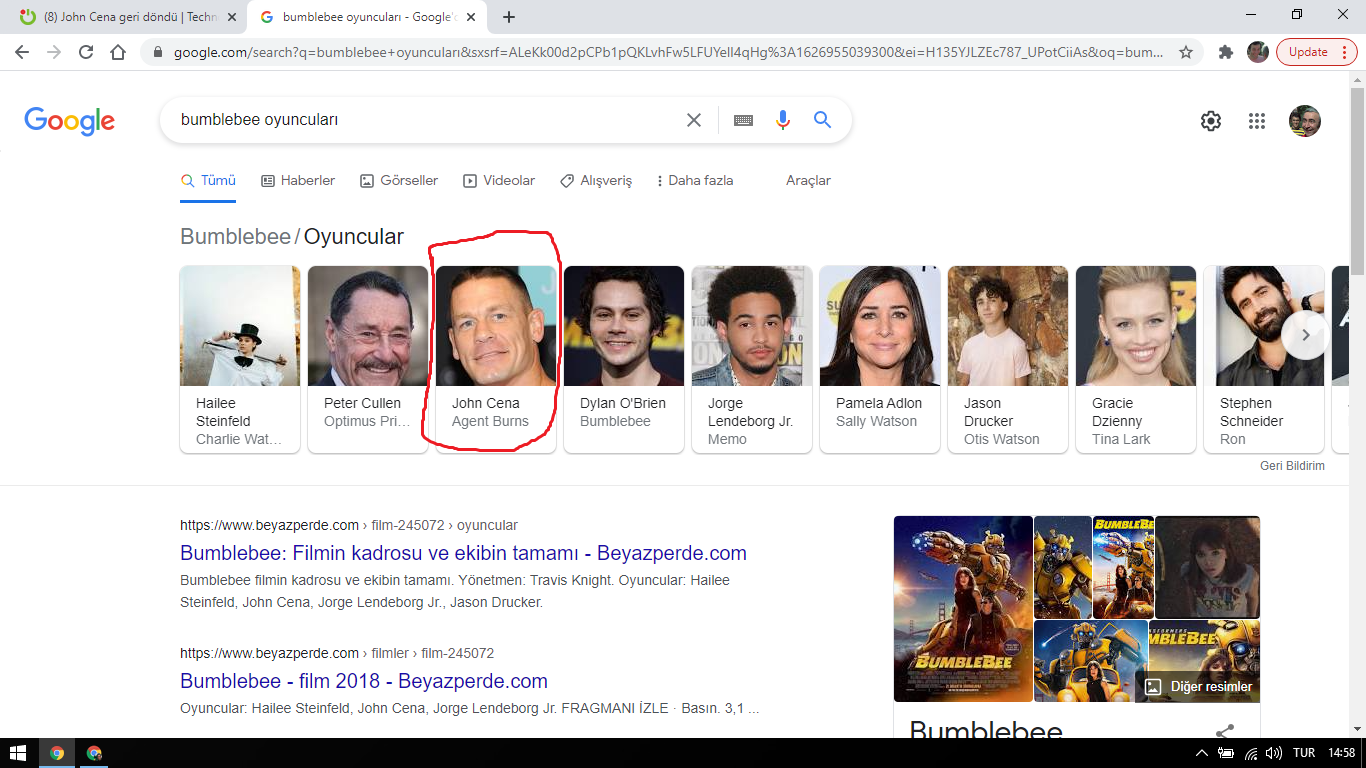Viewport: 1366px width, 768px height.
Task: Open Bumblebee: Filmin kadrosu ve ekibin tamamı result
Action: click(463, 553)
